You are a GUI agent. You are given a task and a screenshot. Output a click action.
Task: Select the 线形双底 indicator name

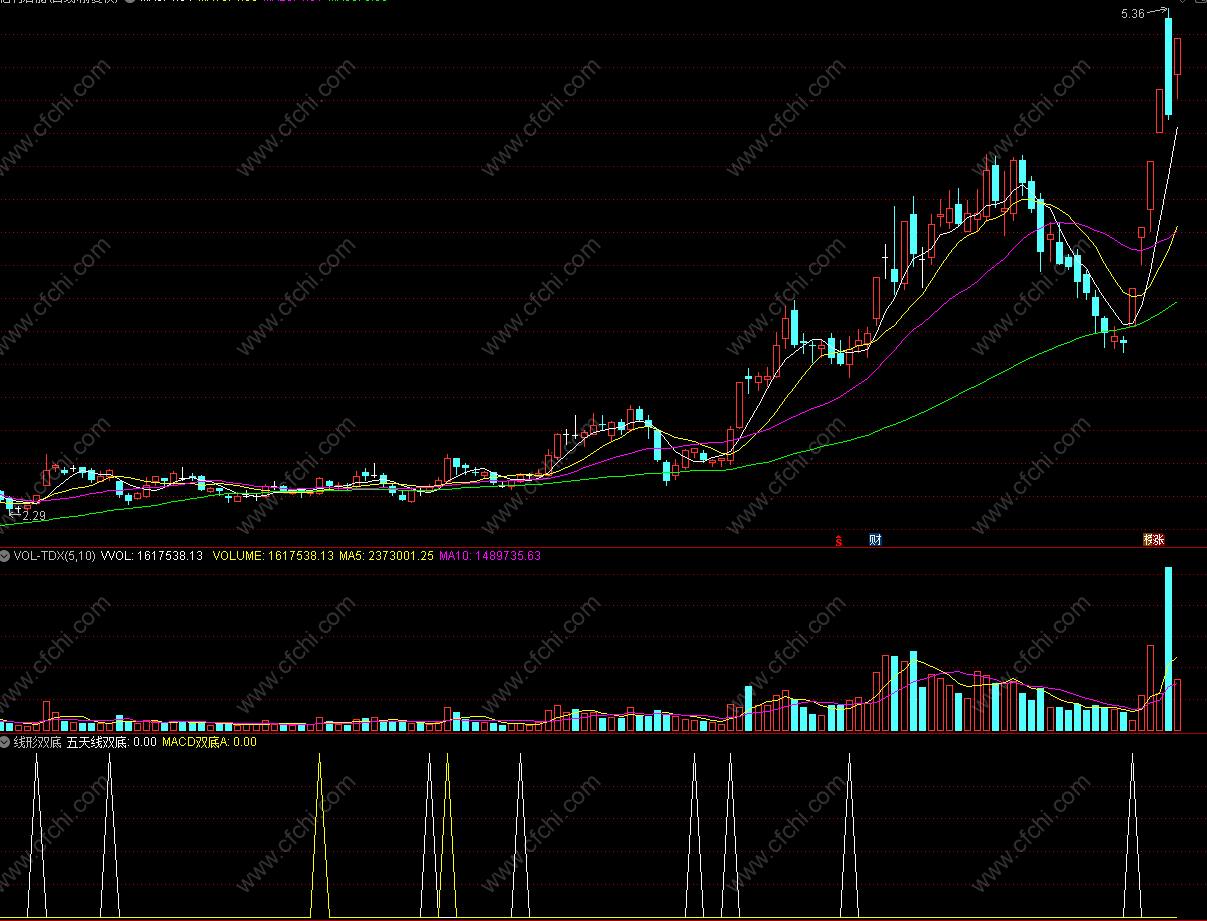[x=38, y=742]
